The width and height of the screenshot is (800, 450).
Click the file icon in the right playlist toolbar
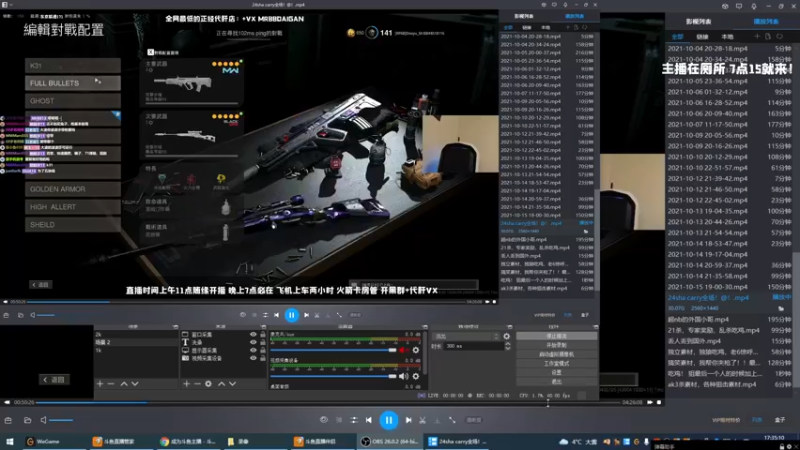[x=768, y=36]
